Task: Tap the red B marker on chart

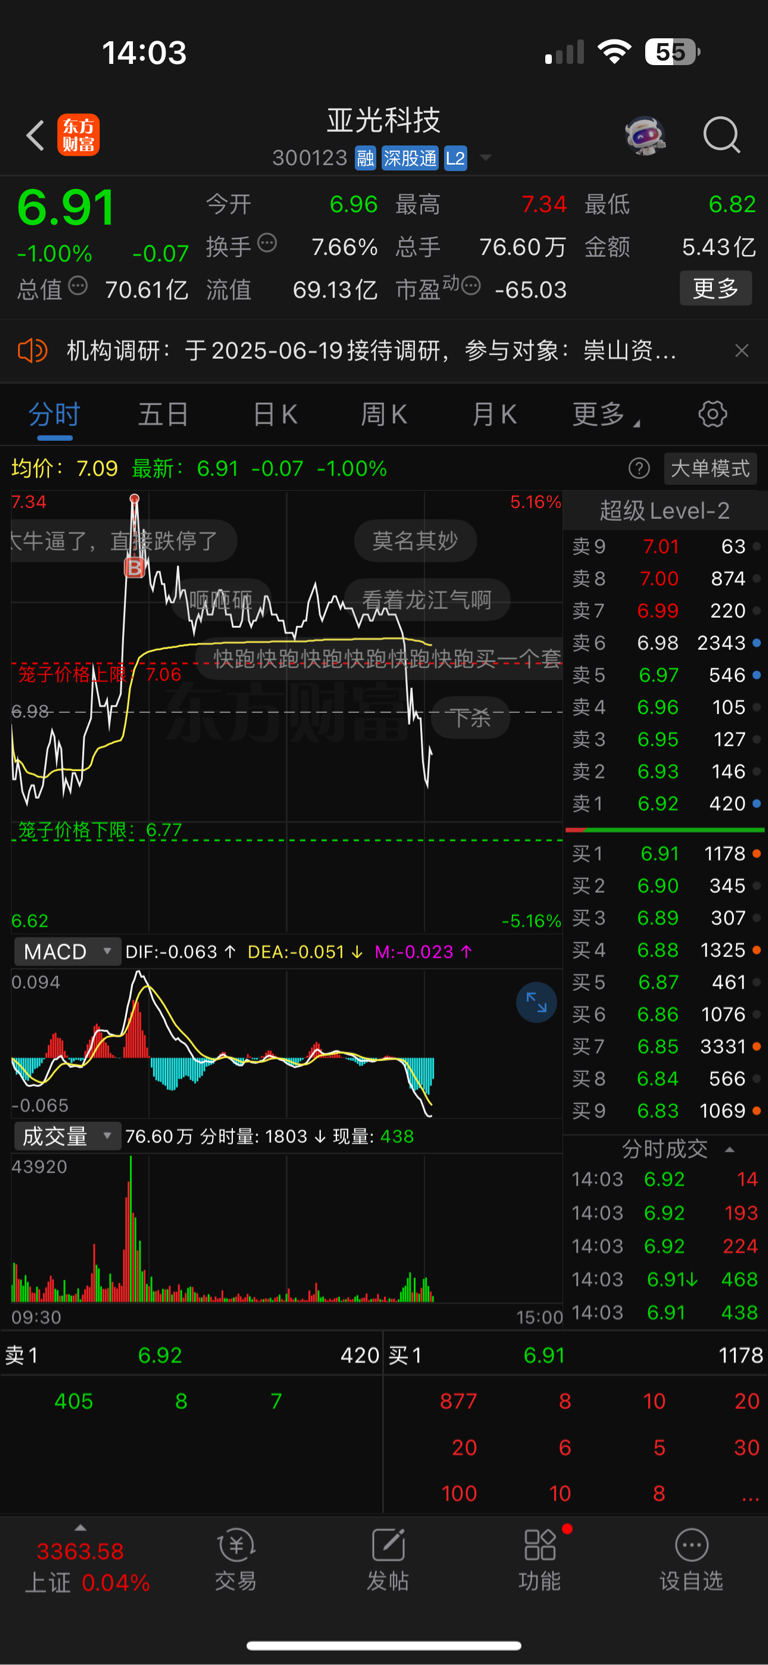Action: [x=134, y=568]
